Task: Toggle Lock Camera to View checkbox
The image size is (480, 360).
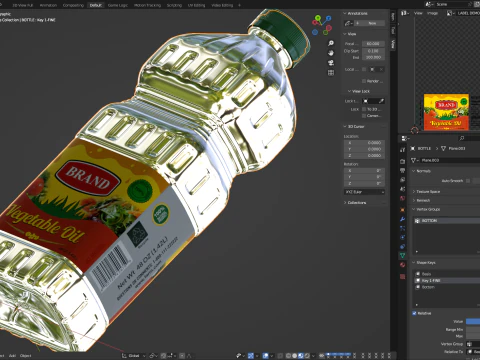Action: (x=364, y=116)
